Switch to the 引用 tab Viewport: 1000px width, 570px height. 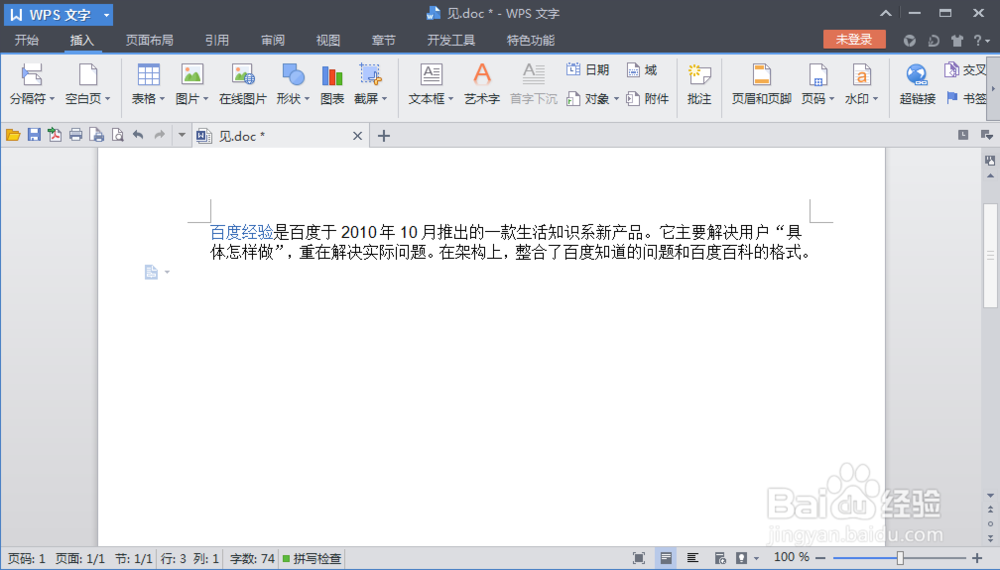(x=217, y=40)
